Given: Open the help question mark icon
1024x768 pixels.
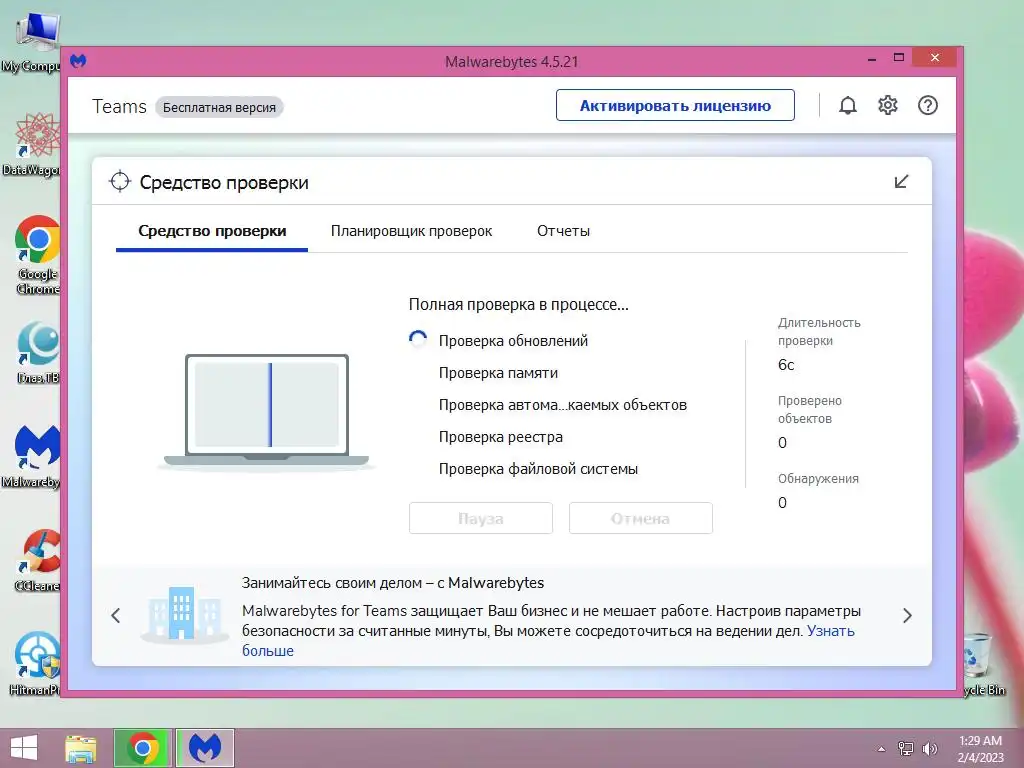Looking at the screenshot, I should pos(927,105).
